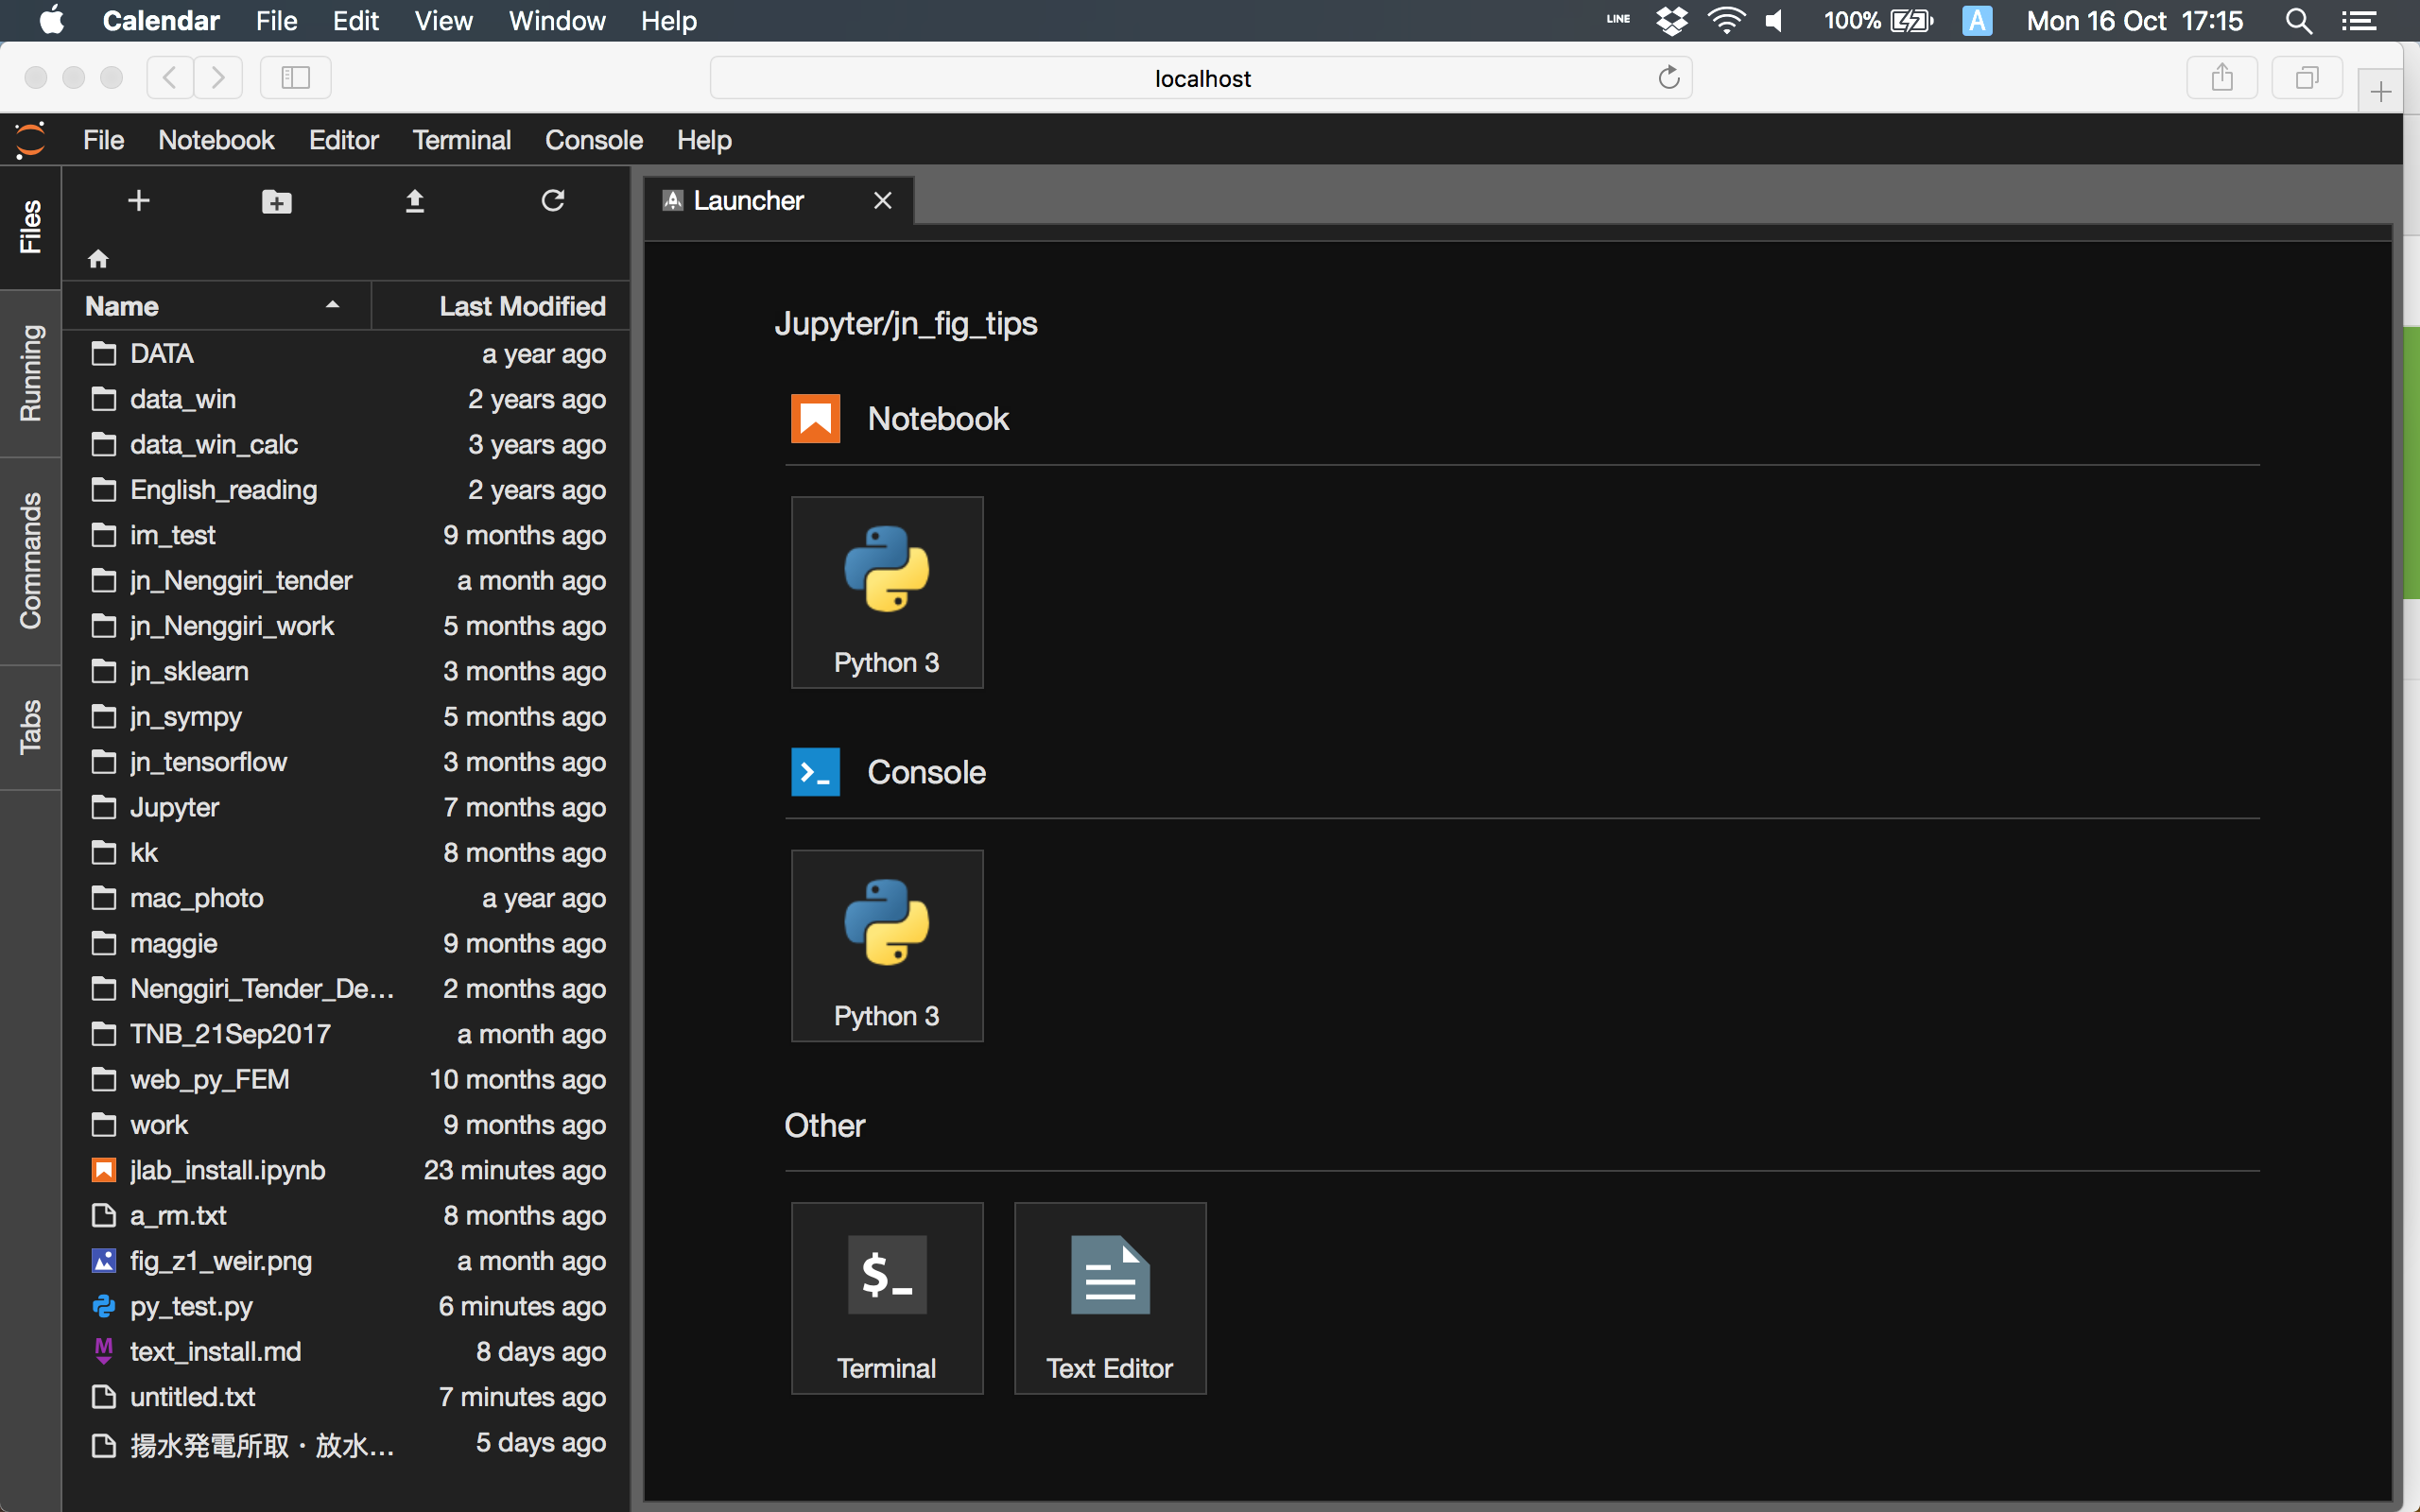Select the web_py_FEM folder

(346, 1079)
